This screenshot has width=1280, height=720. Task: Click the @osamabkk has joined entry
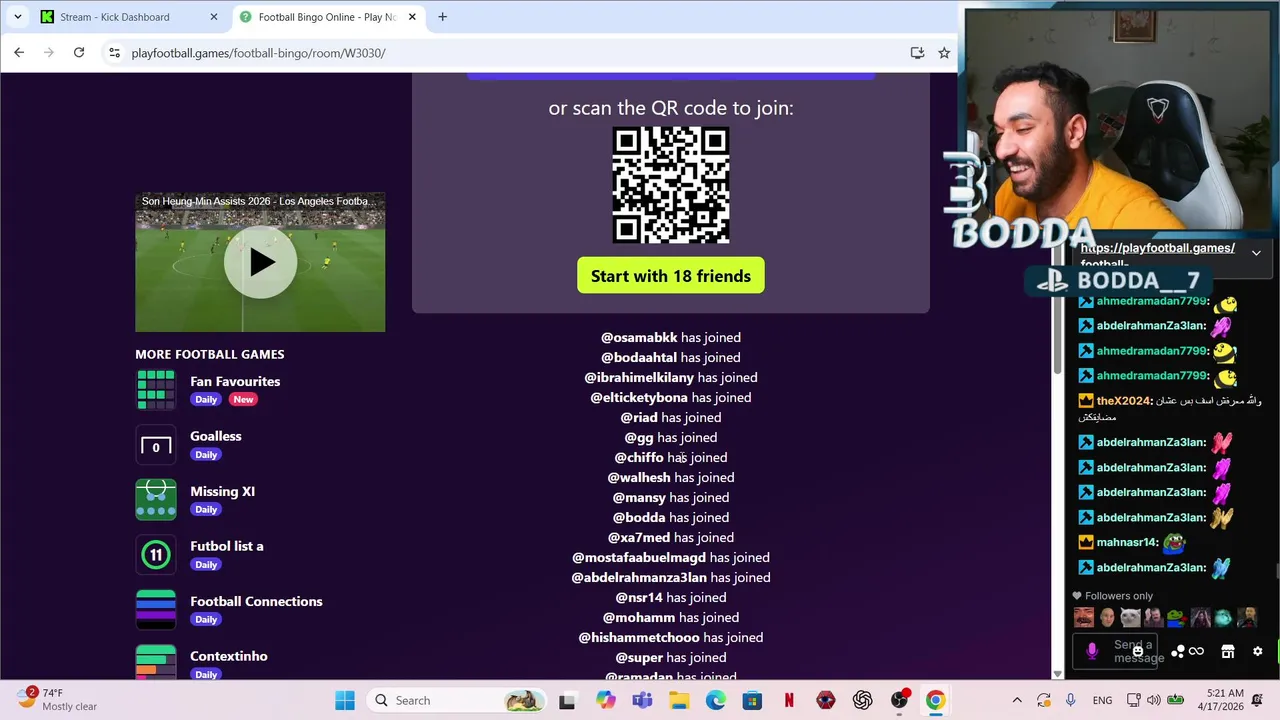coord(671,337)
